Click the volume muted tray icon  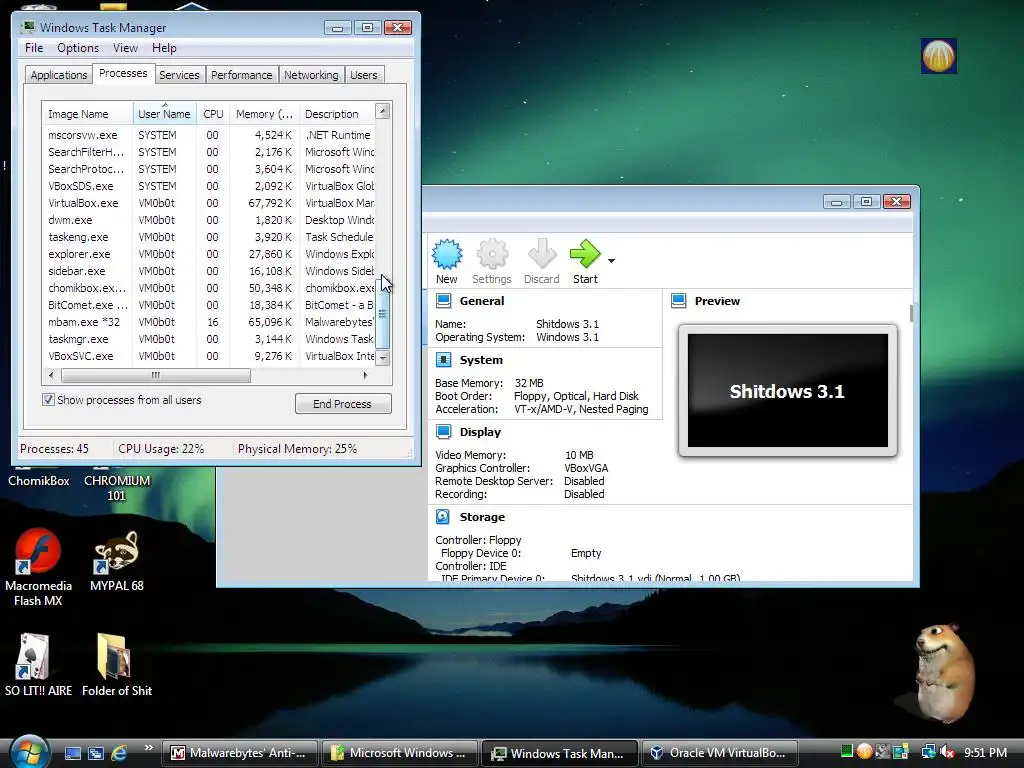pos(947,752)
